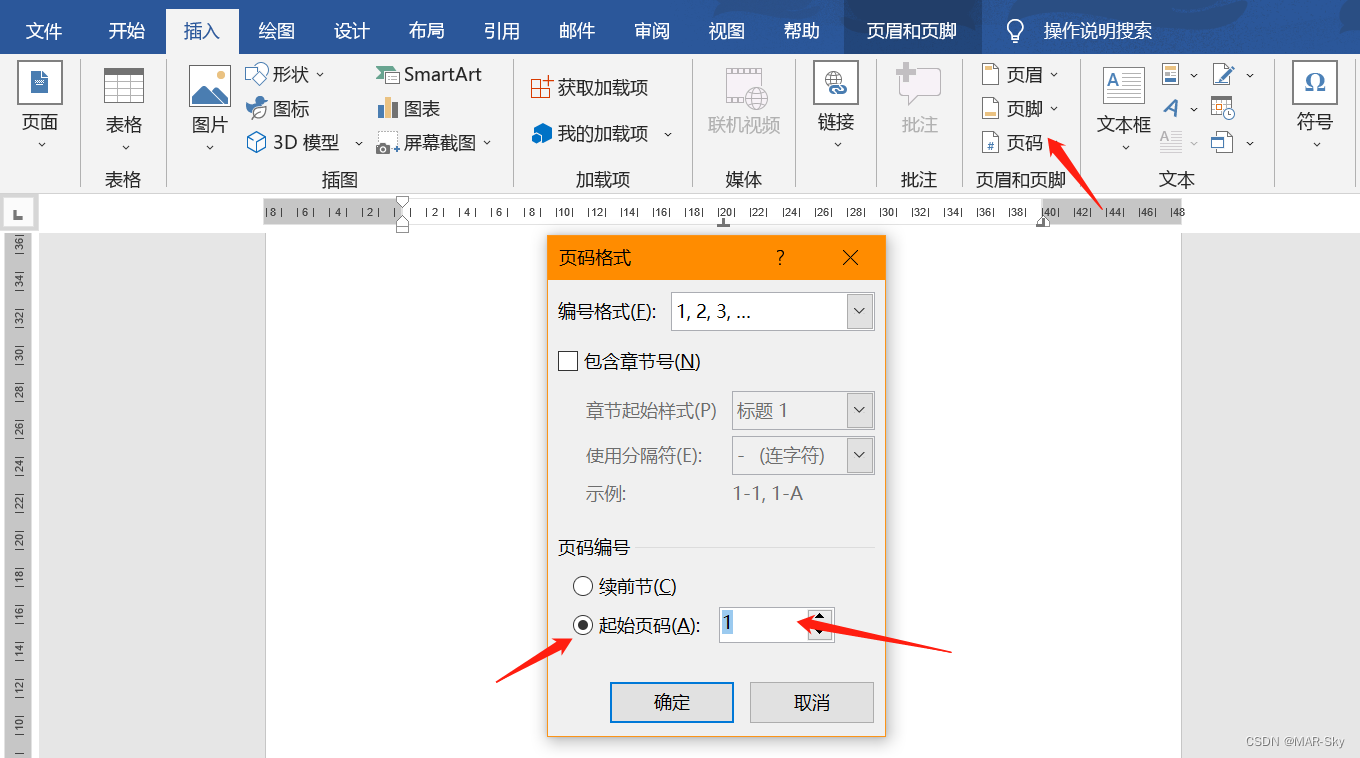Viewport: 1360px width, 758px height.
Task: Click the 屏幕截图 (Screenshot) button
Action: click(433, 143)
